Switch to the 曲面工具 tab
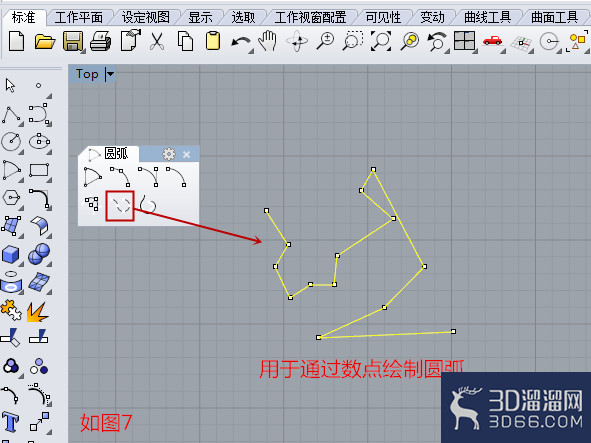 554,17
